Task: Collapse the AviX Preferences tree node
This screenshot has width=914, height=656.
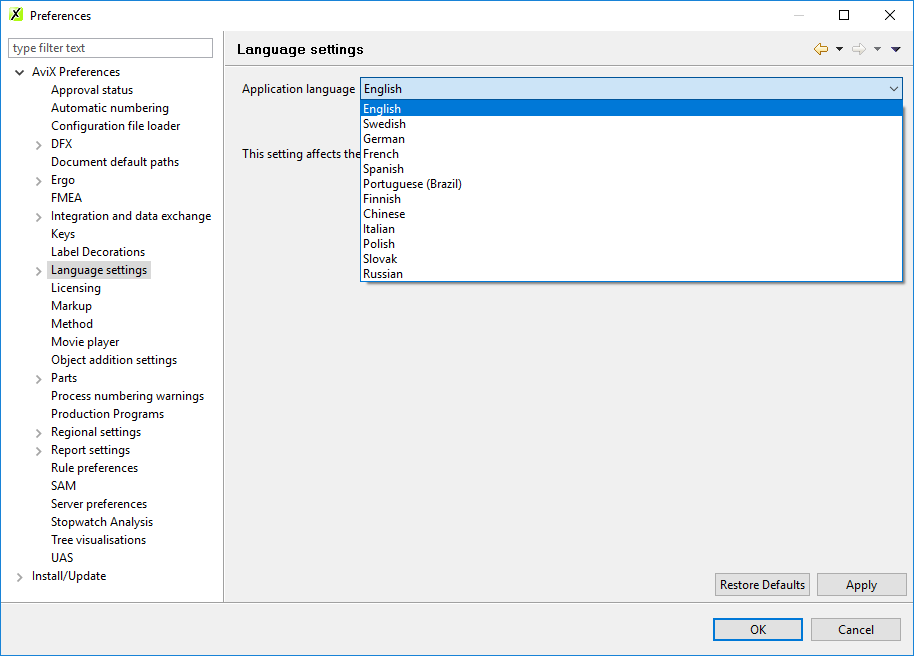Action: coord(19,71)
